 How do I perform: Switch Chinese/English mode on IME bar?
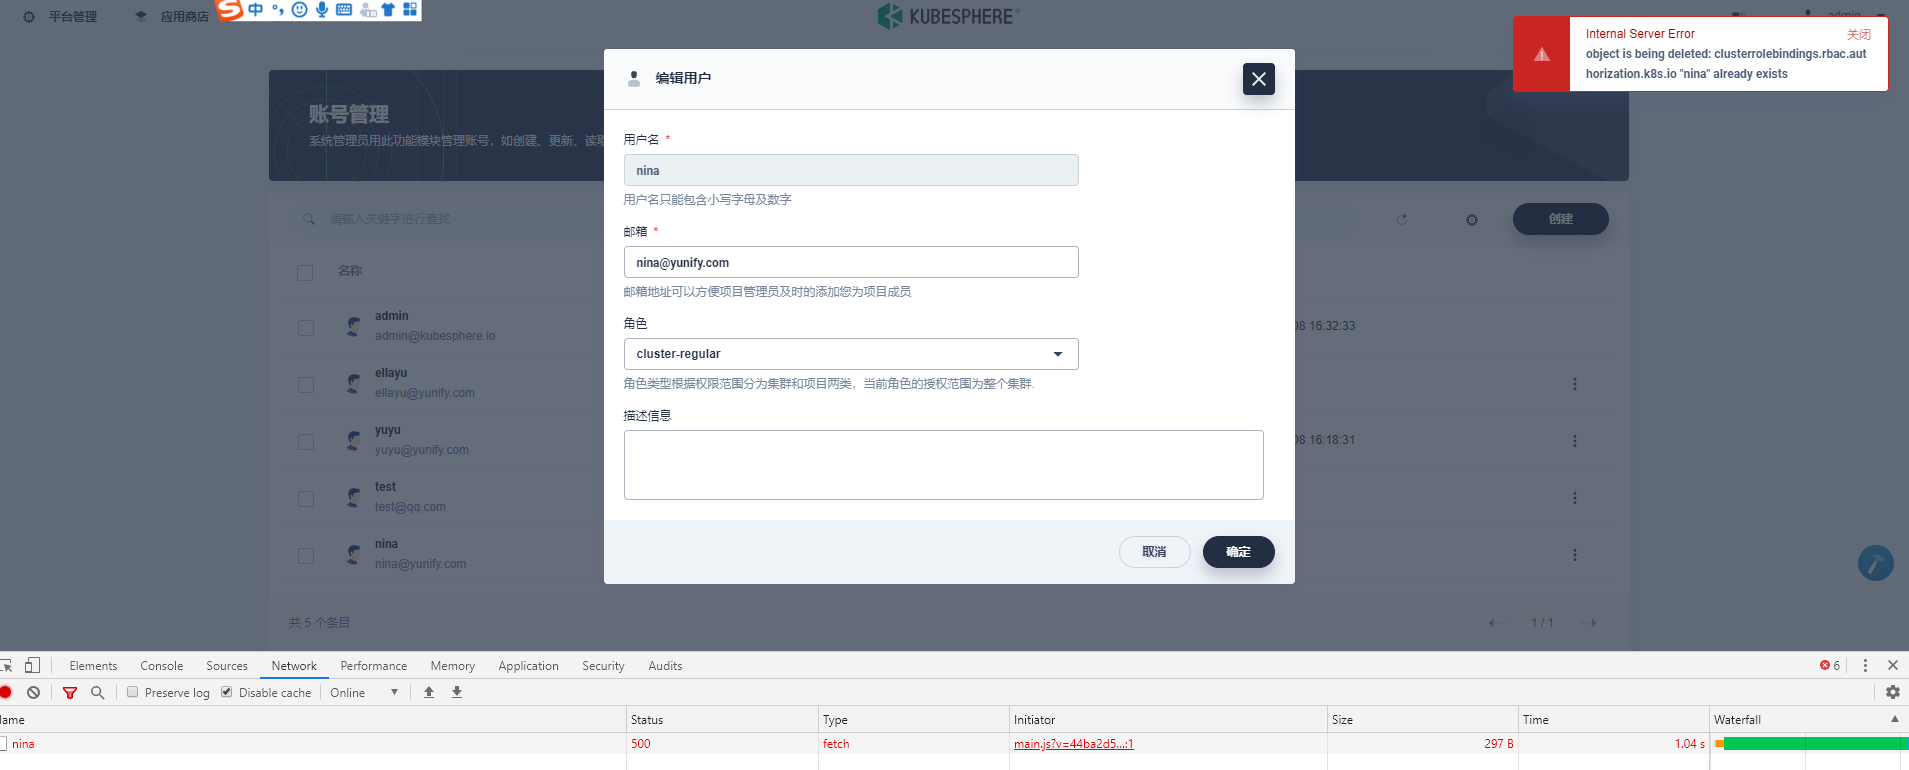256,10
